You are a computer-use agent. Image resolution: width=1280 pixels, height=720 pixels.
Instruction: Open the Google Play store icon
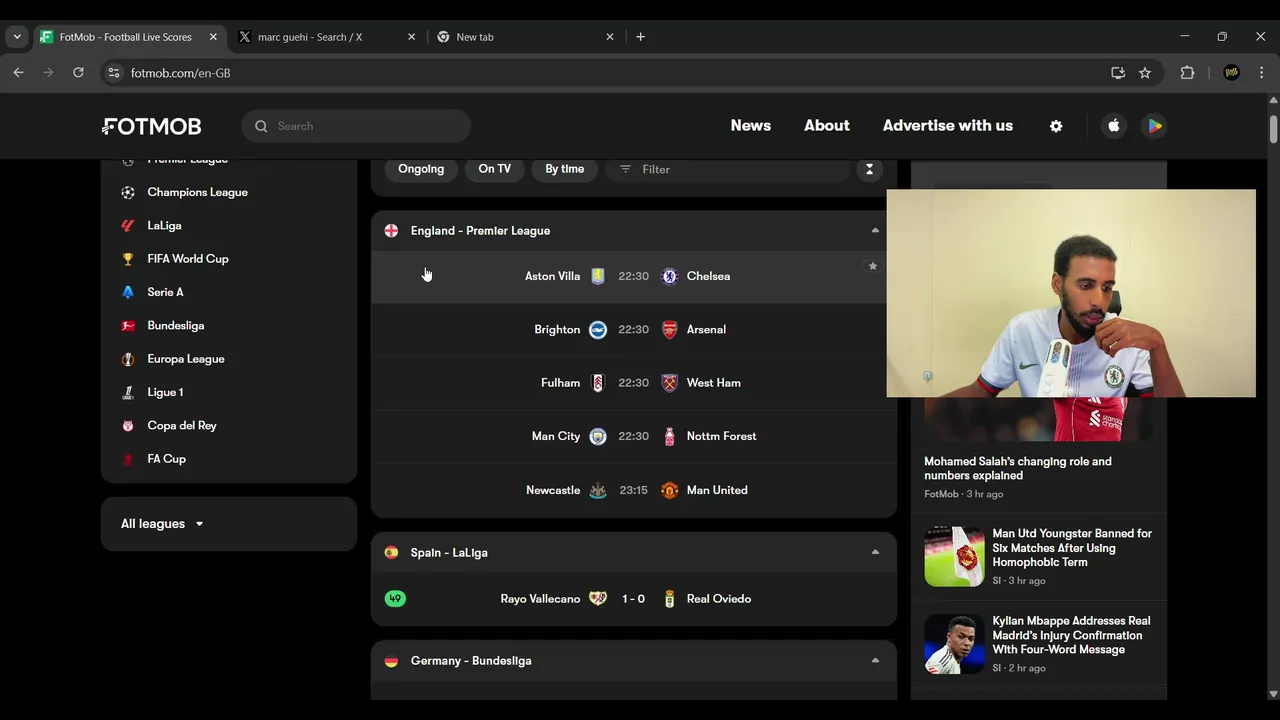1154,126
